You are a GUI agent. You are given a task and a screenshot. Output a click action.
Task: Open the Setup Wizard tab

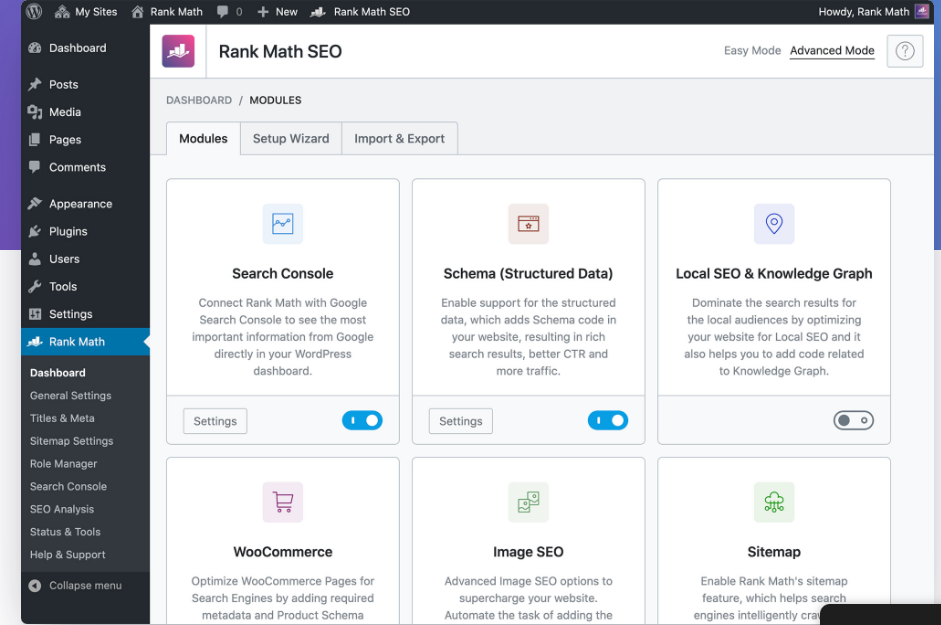pos(291,139)
